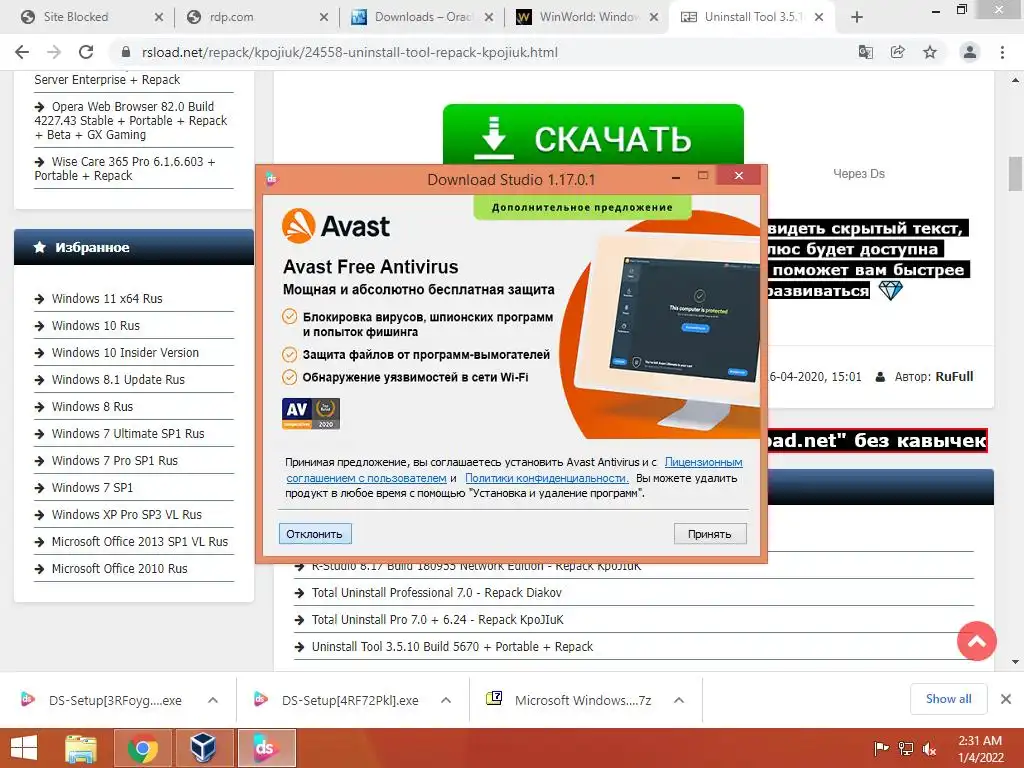1024x768 pixels.
Task: Open Microsoft Office 2010 Rus link
Action: [120, 569]
